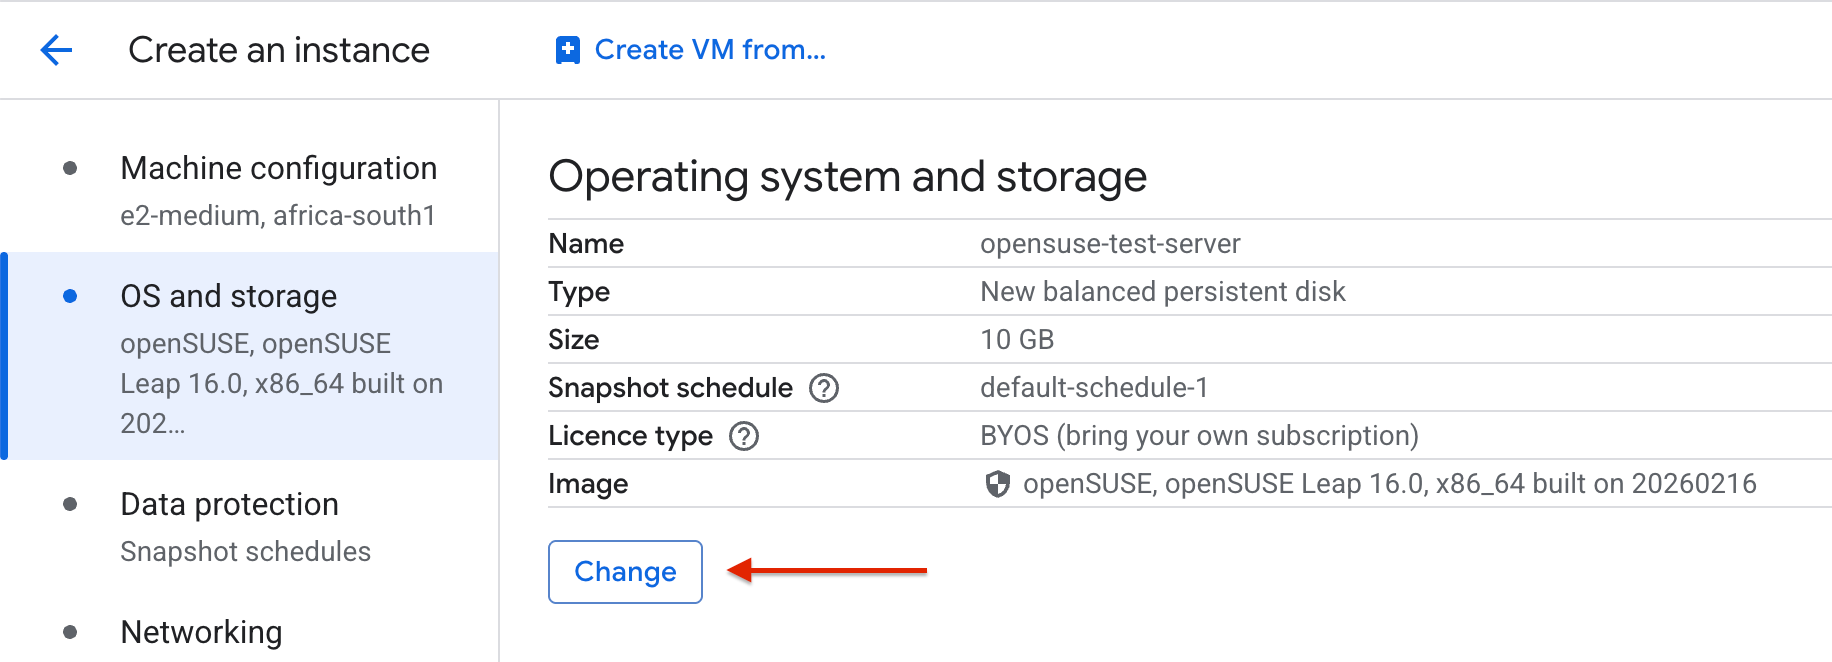Click the Create VM from bookmark icon

pyautogui.click(x=567, y=50)
